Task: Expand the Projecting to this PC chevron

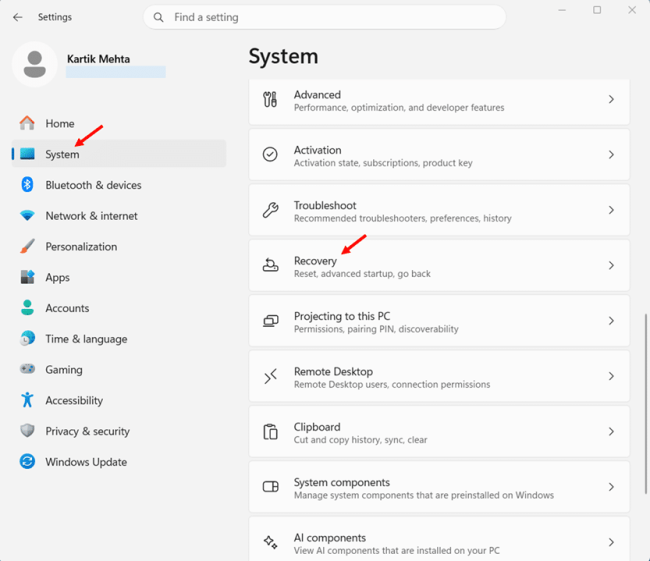Action: pos(611,321)
